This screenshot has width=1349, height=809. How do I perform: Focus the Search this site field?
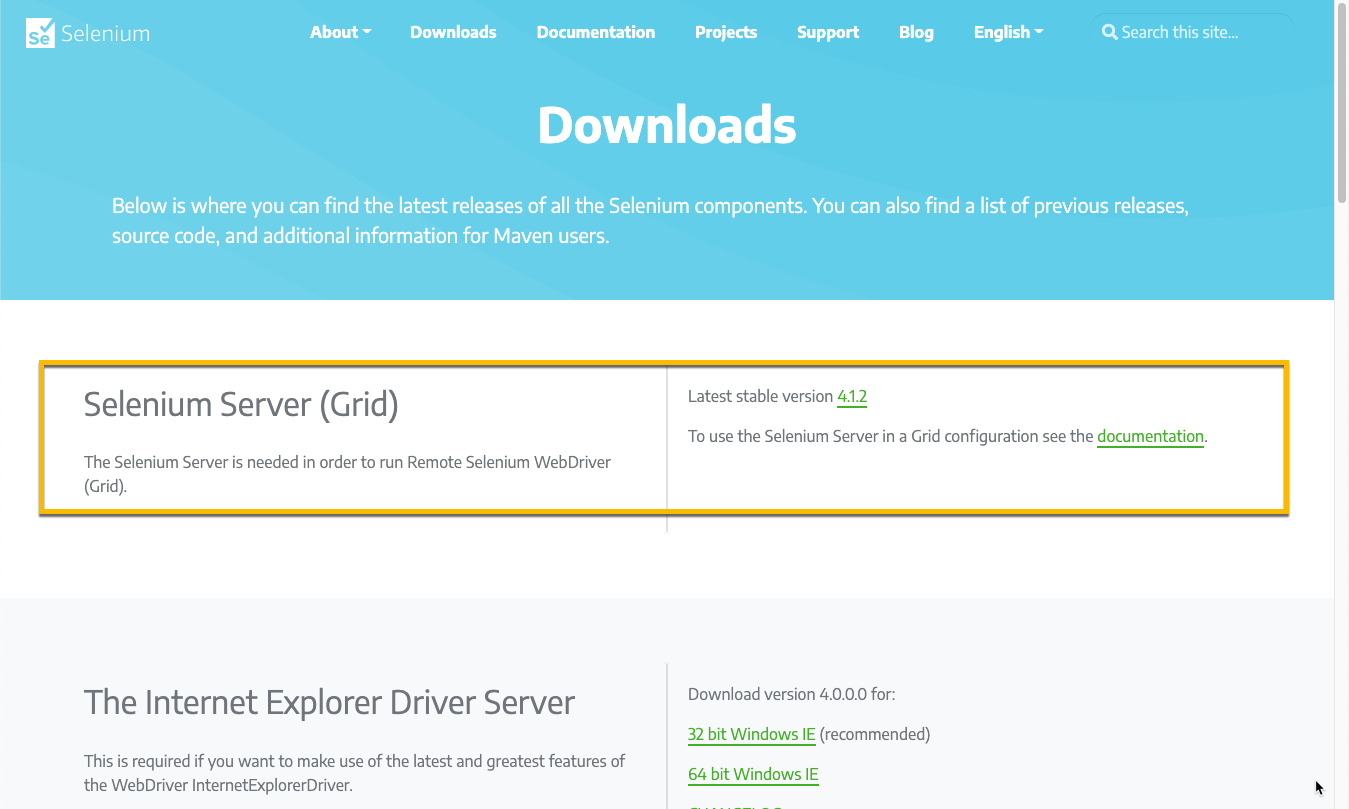click(x=1192, y=32)
